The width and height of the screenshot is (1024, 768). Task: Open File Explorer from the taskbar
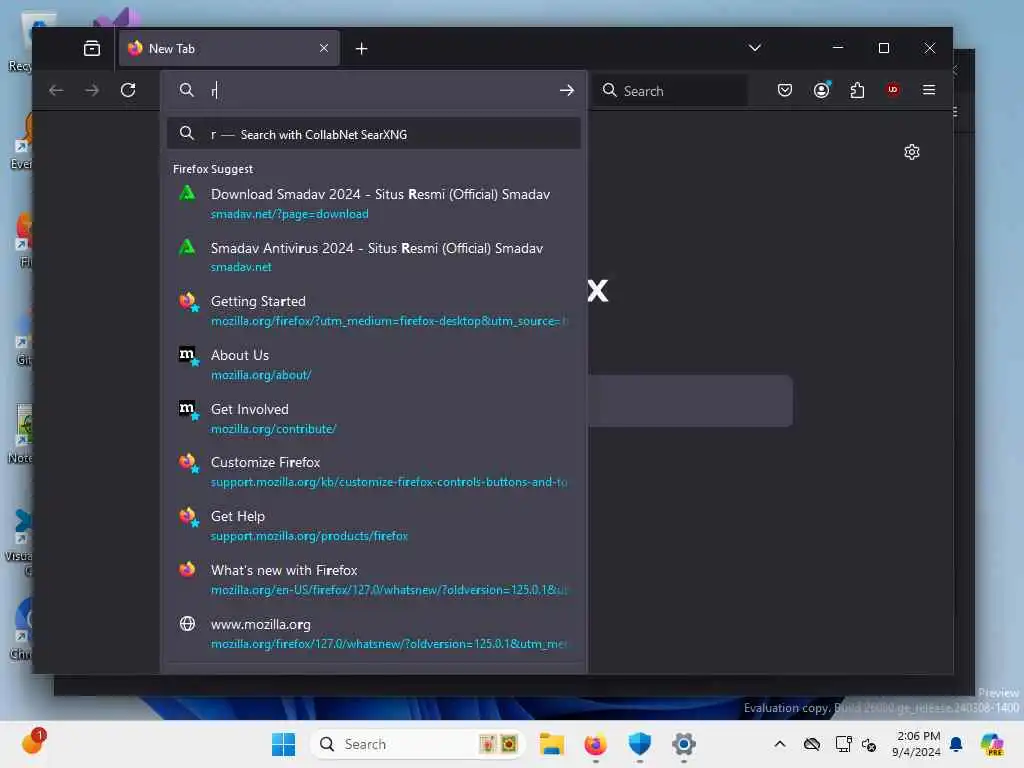tap(551, 744)
